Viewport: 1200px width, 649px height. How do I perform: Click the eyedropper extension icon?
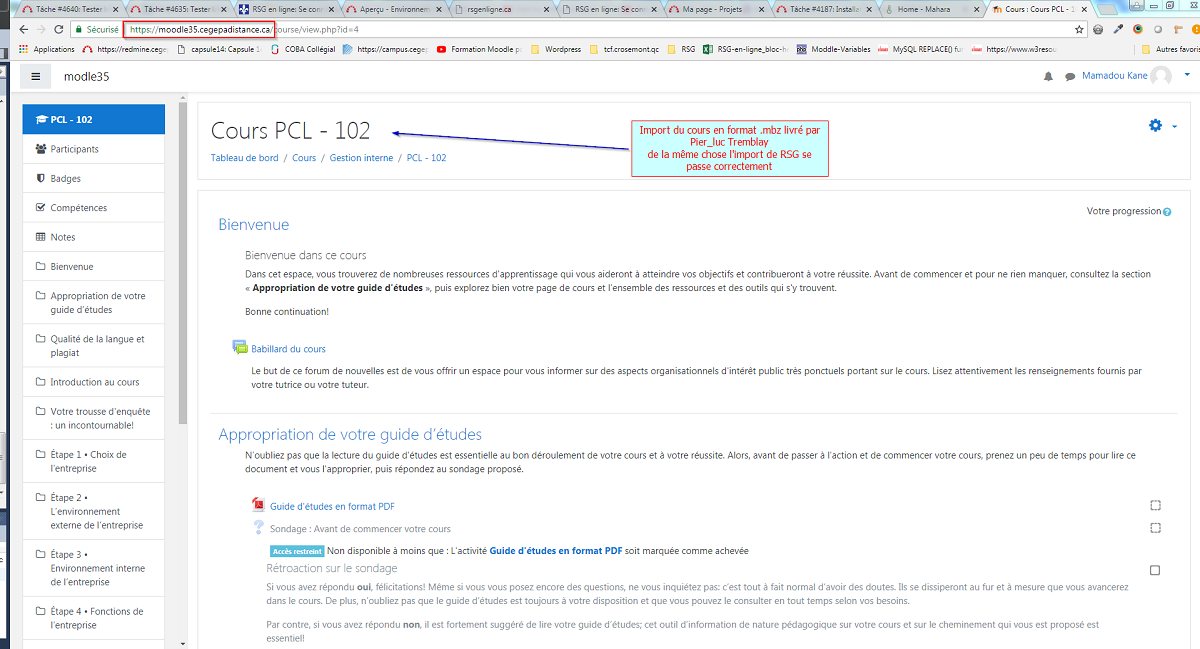pos(1119,30)
